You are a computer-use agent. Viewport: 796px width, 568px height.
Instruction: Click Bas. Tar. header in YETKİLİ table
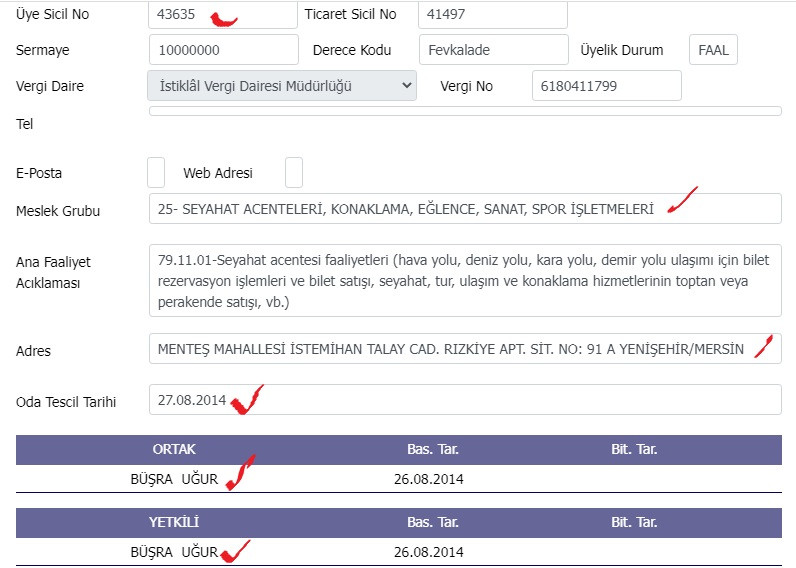[433, 522]
